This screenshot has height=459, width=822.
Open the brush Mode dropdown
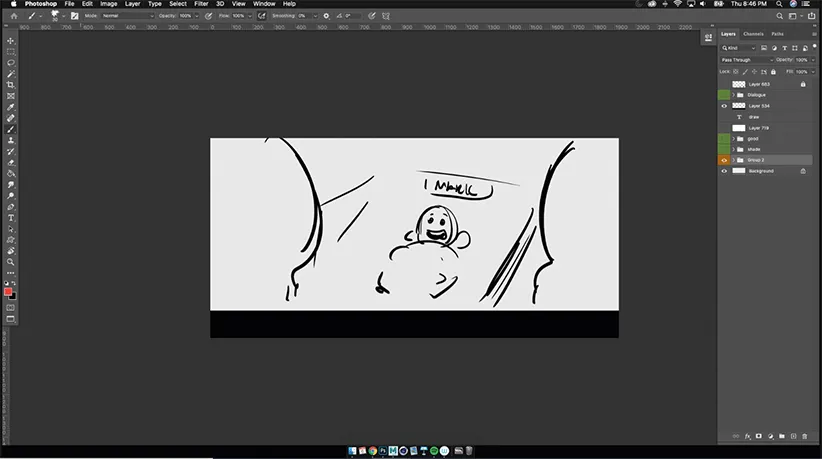[126, 16]
